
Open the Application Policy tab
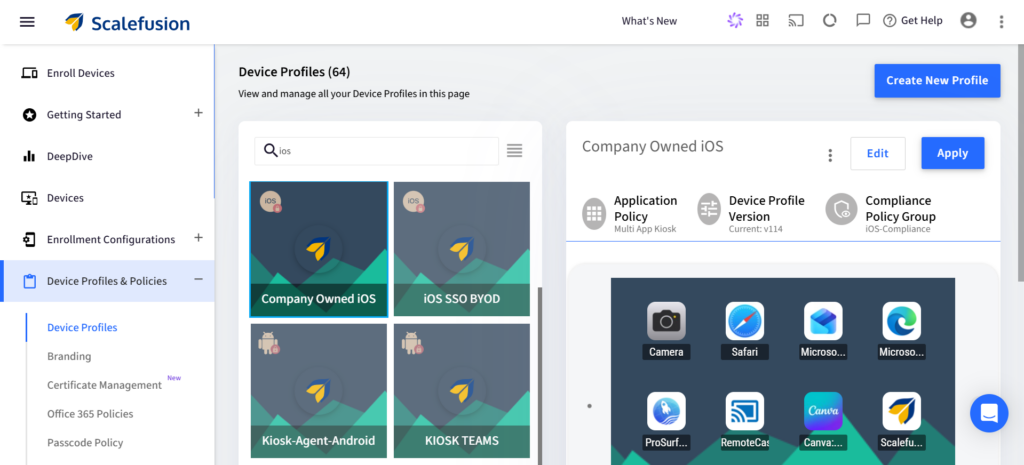pos(630,213)
